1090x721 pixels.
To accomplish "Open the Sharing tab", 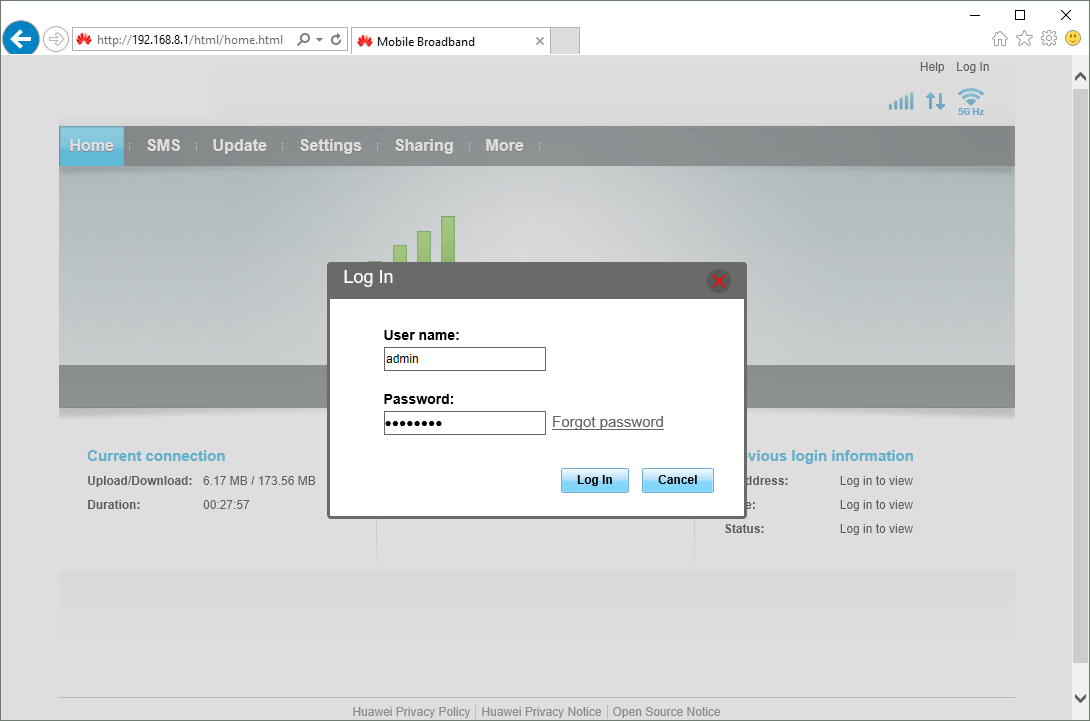I will point(424,145).
